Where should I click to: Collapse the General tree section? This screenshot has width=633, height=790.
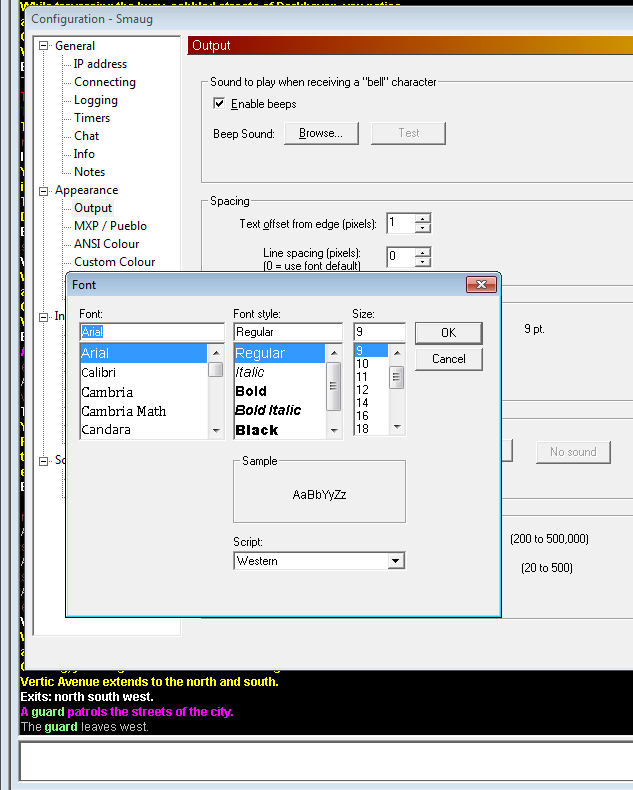(43, 46)
